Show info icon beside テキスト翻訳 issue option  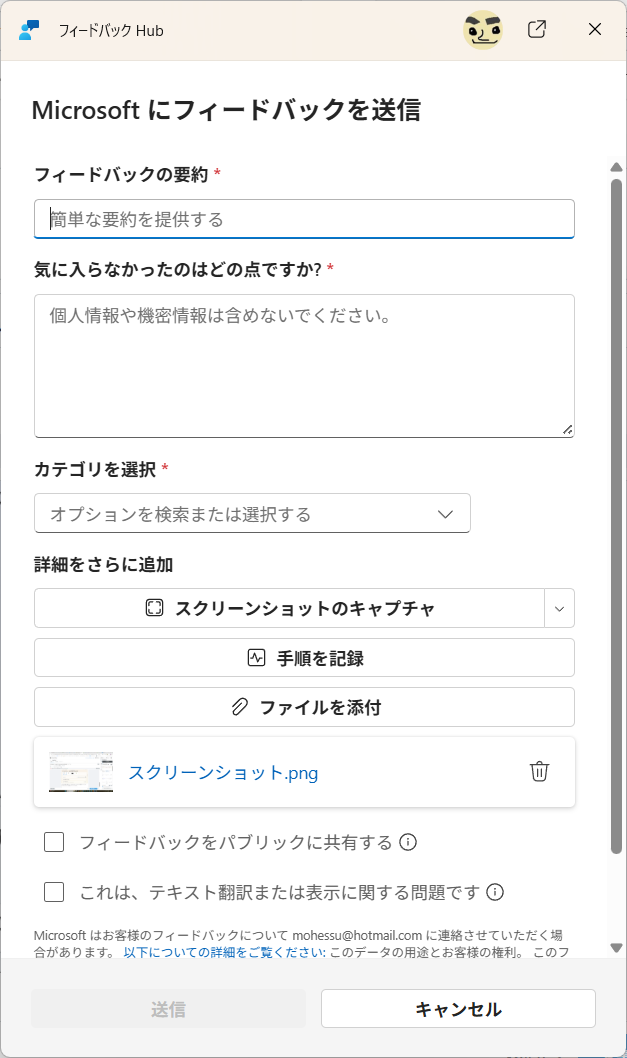point(495,892)
